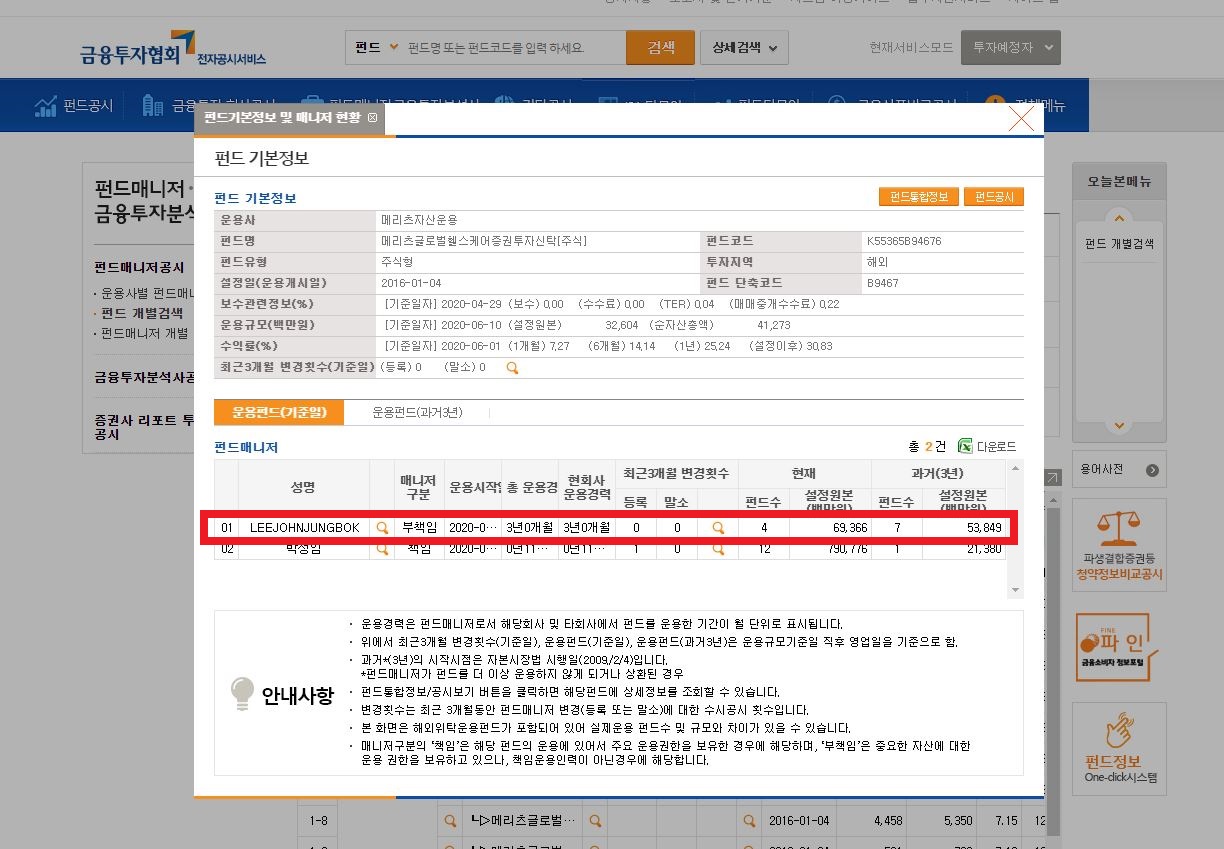Close the popup with the large X
The height and width of the screenshot is (849, 1224).
(1021, 119)
